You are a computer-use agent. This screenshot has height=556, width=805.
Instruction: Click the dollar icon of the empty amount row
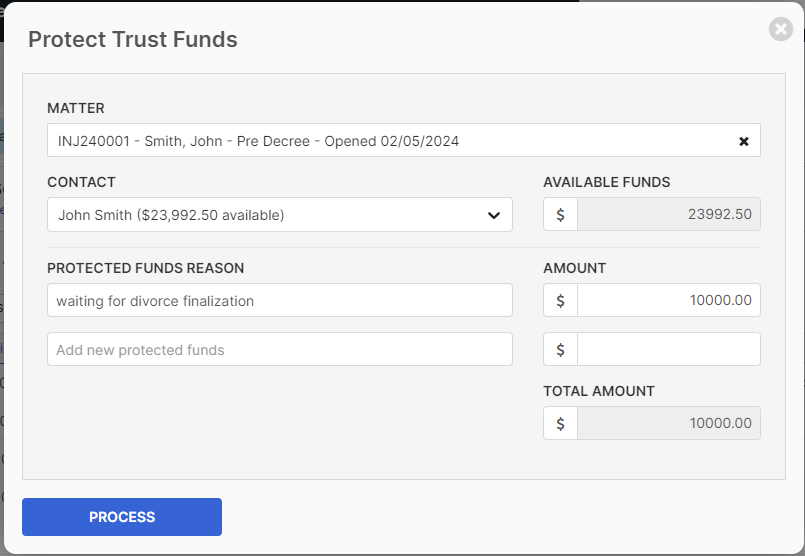pyautogui.click(x=560, y=349)
